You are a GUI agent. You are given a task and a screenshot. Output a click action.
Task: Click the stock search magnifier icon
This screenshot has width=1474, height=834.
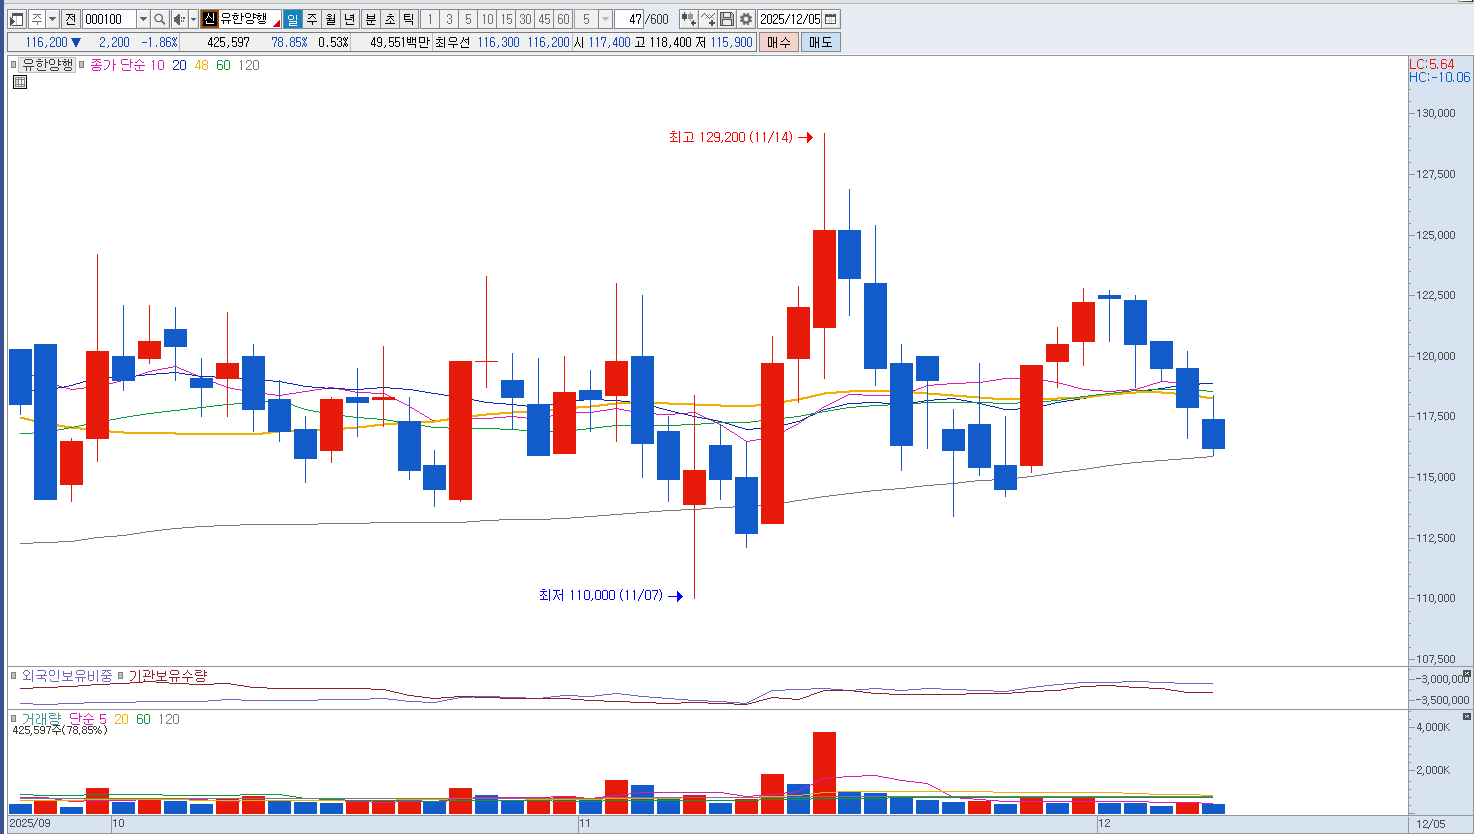159,19
